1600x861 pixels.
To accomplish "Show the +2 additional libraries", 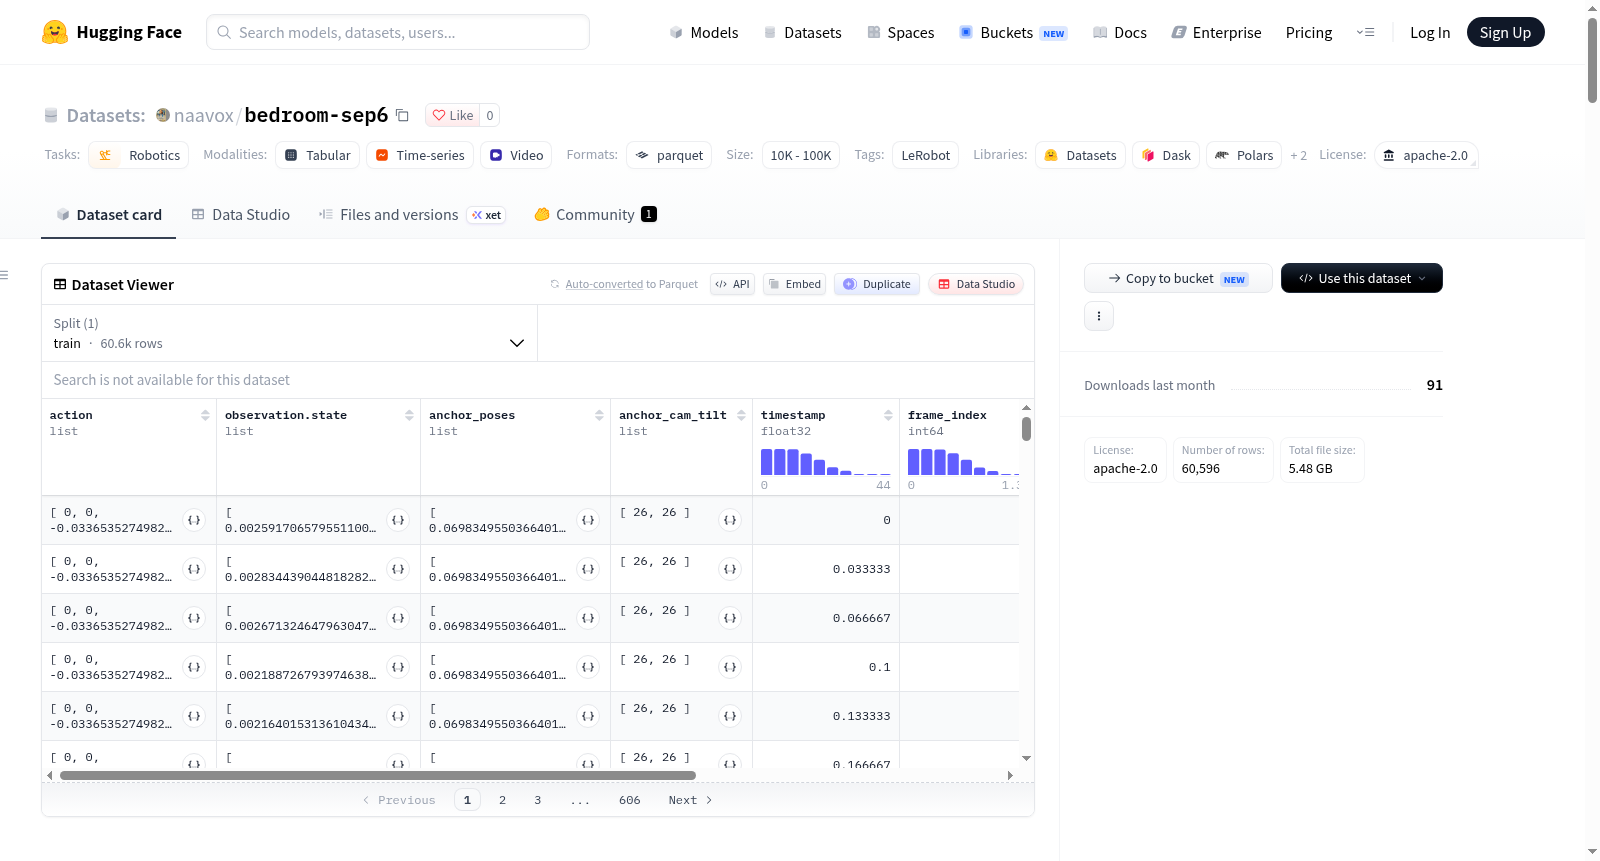I will coord(1298,155).
